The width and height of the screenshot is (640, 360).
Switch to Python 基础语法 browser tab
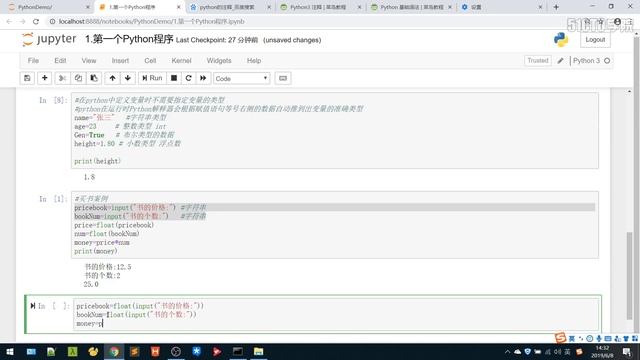tap(411, 7)
